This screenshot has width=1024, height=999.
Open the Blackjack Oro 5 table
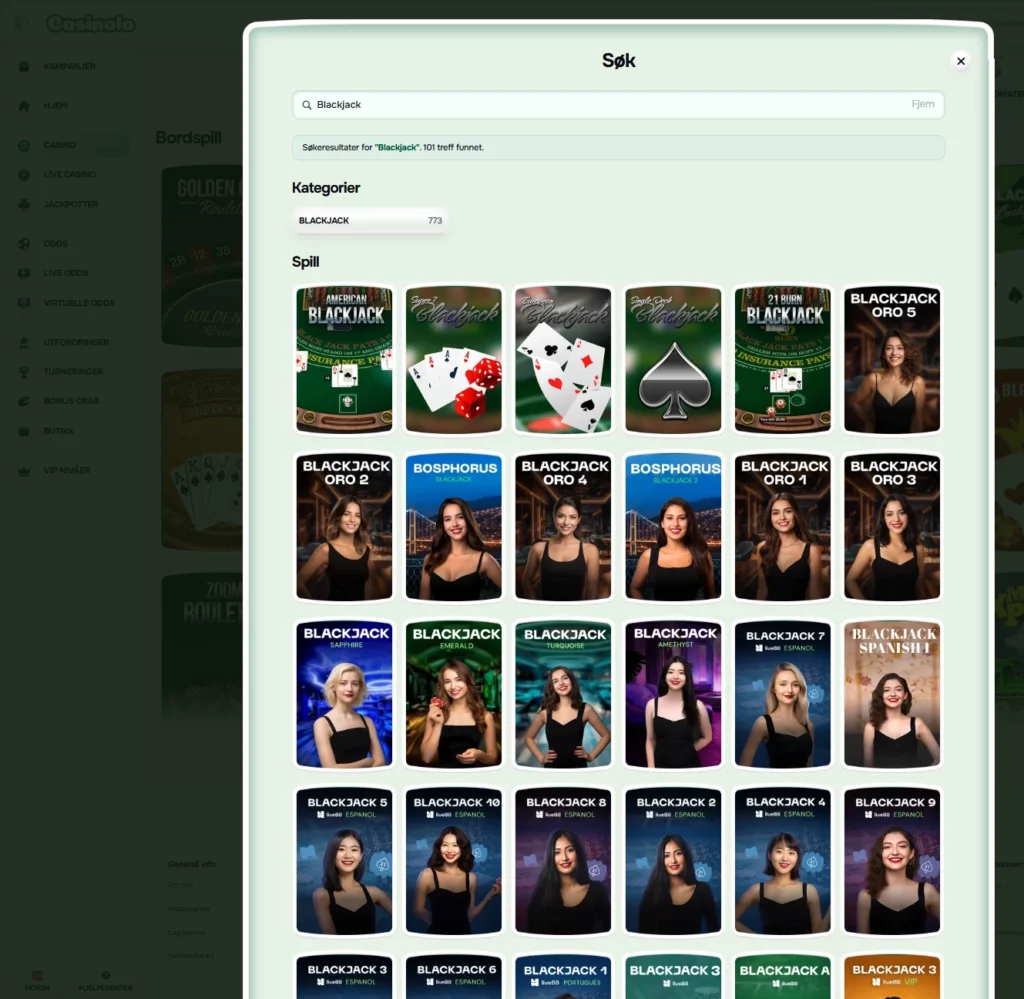(x=892, y=360)
